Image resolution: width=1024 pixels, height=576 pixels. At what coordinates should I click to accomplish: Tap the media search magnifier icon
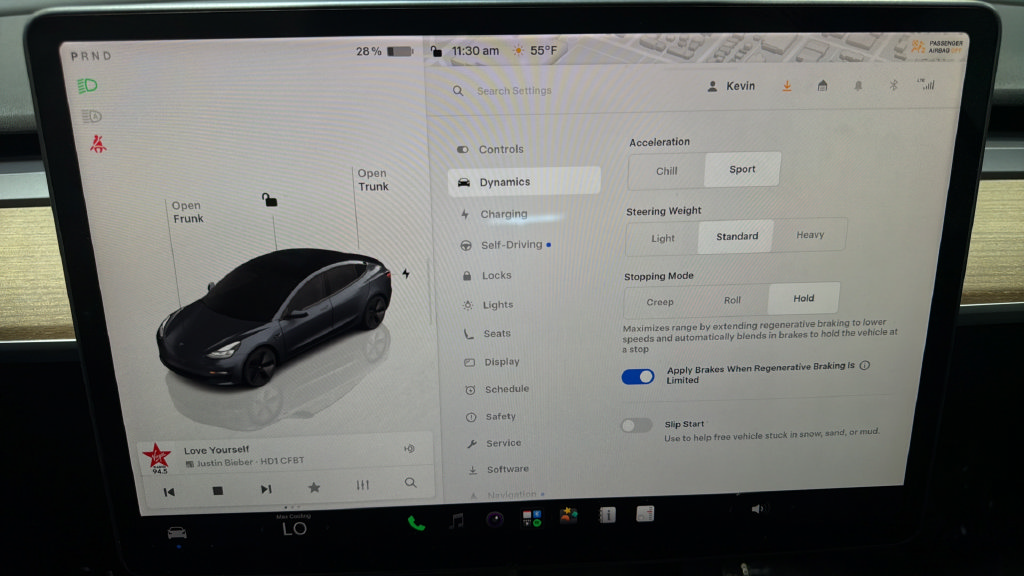(x=410, y=483)
